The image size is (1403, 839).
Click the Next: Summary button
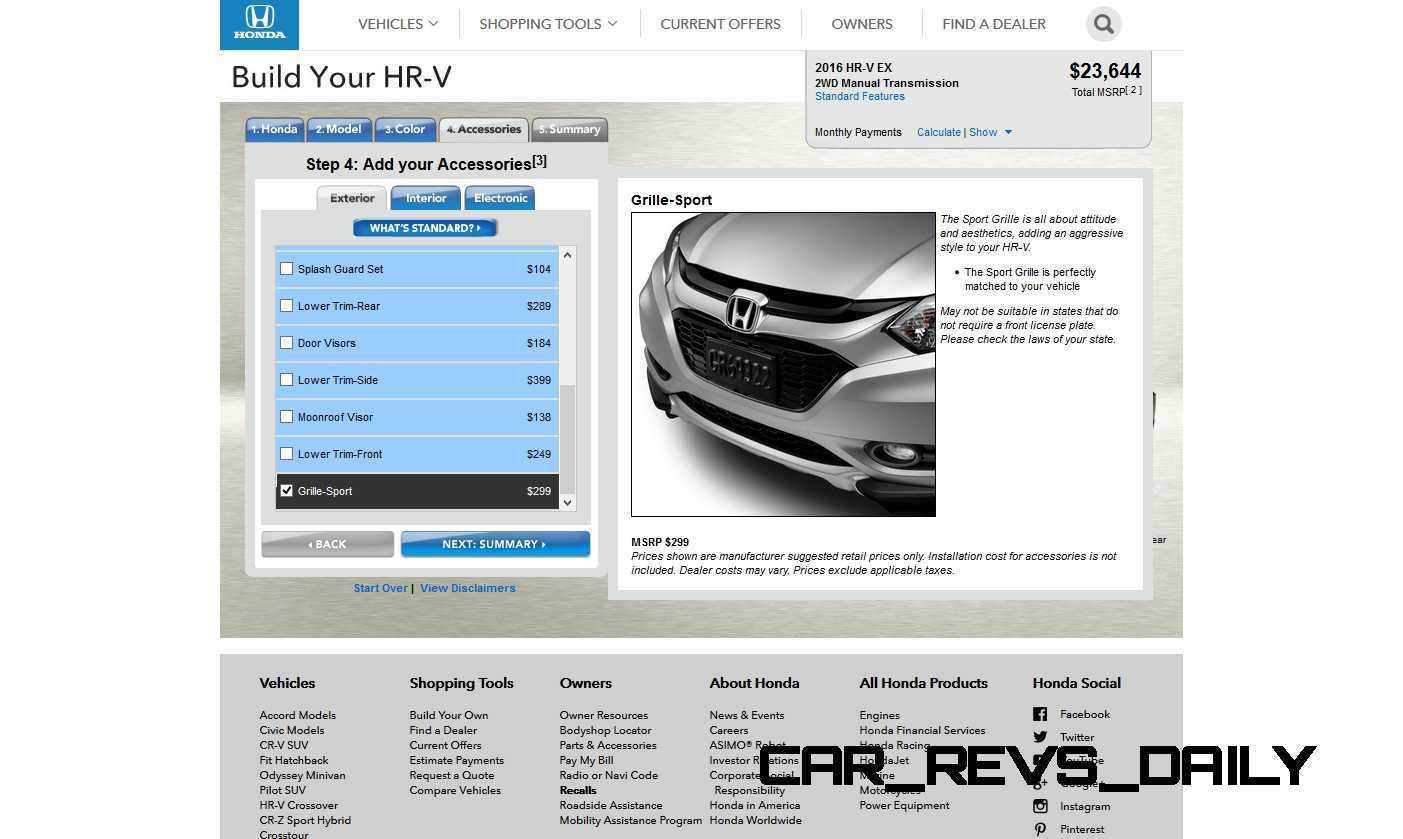pos(495,544)
